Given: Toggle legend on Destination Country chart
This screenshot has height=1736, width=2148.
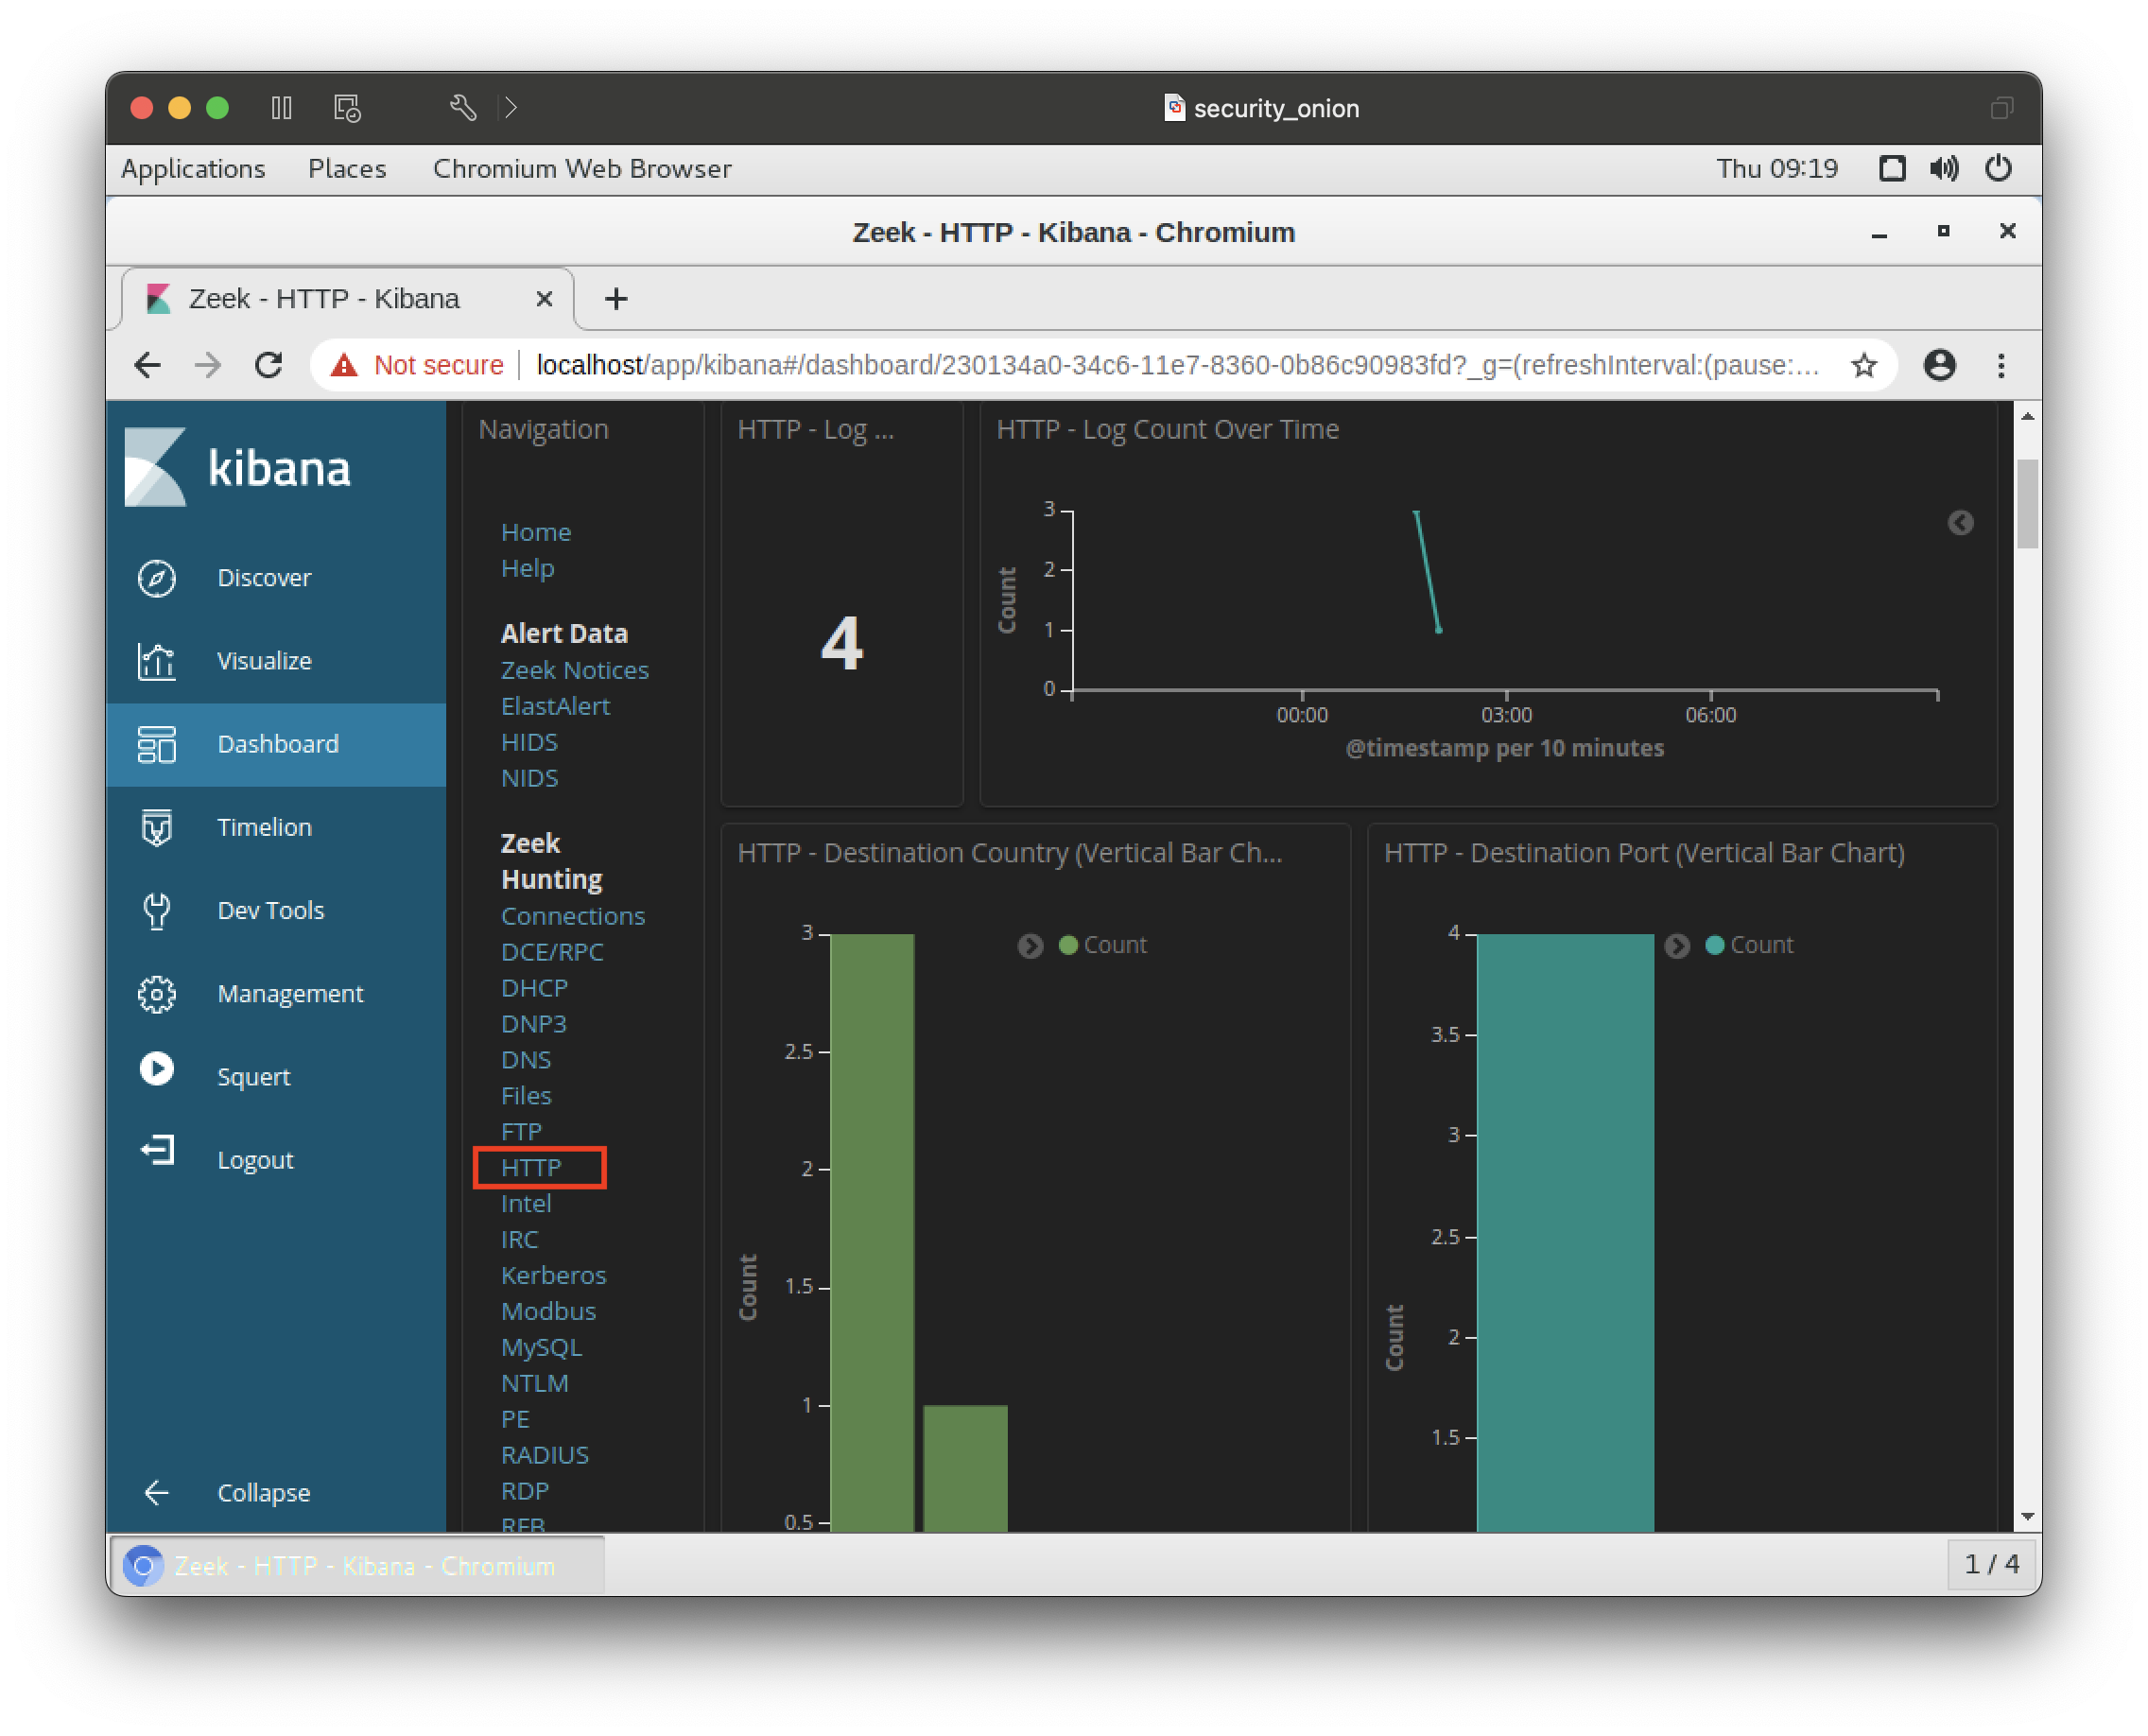Looking at the screenshot, I should tap(1030, 946).
